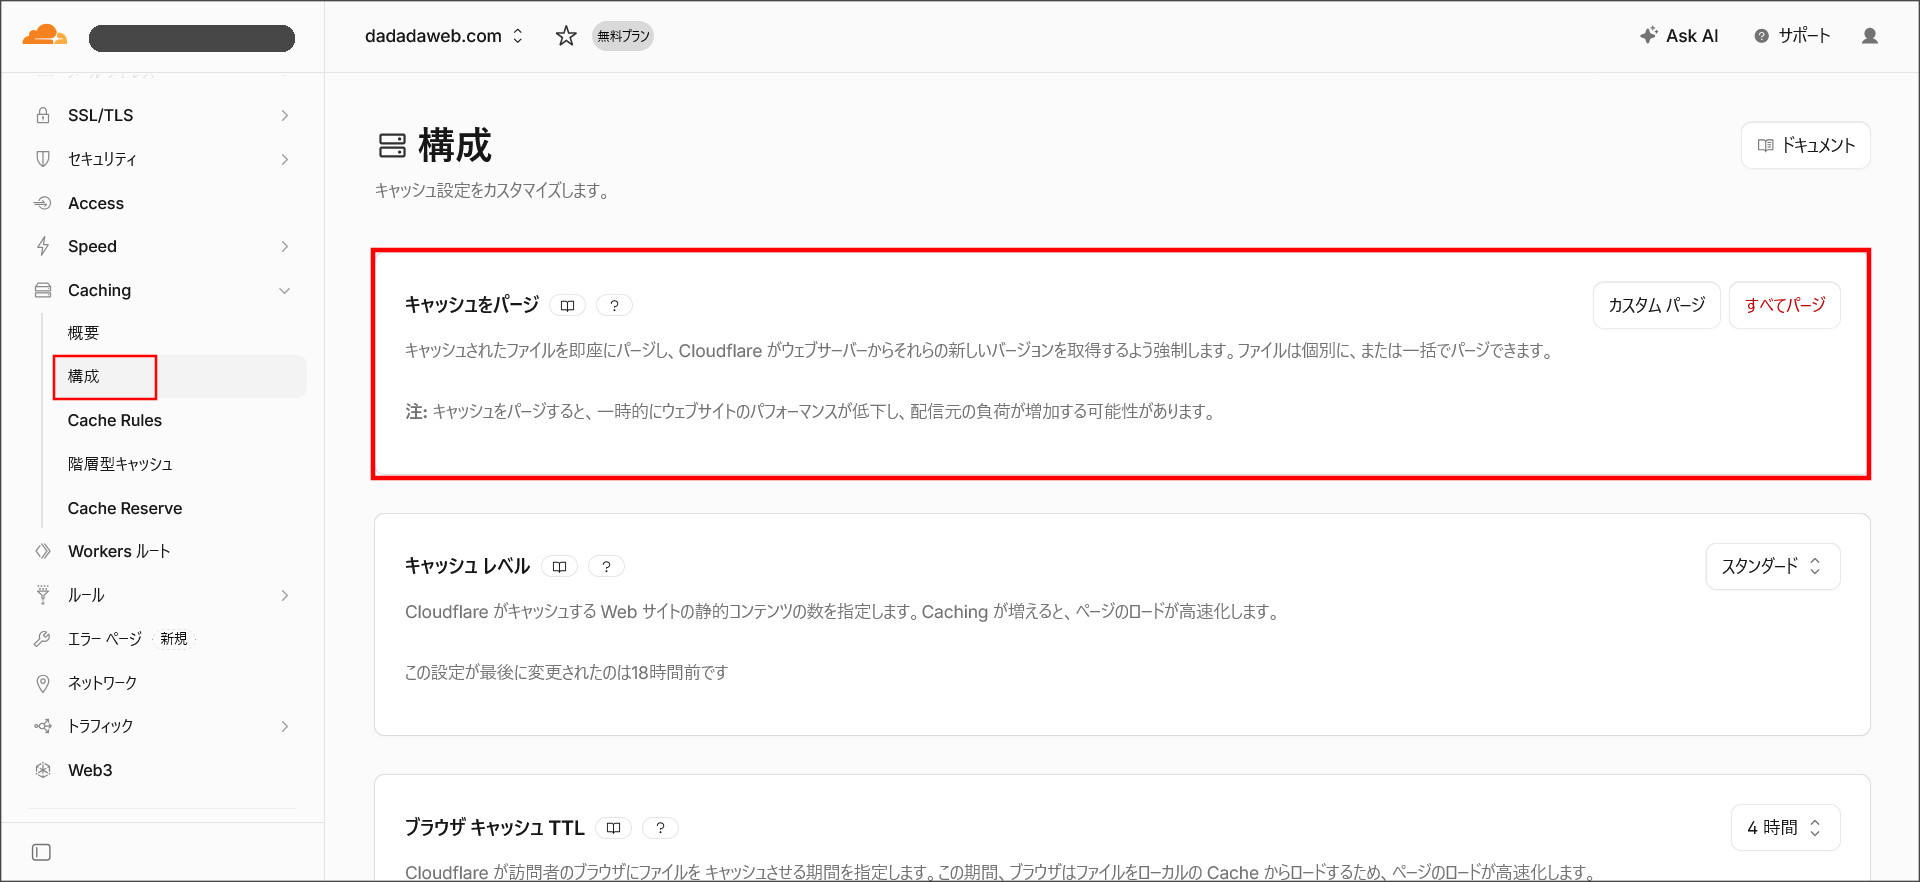Click help question mark for ブラウザ キャッシュ TTL
1920x882 pixels.
click(660, 828)
